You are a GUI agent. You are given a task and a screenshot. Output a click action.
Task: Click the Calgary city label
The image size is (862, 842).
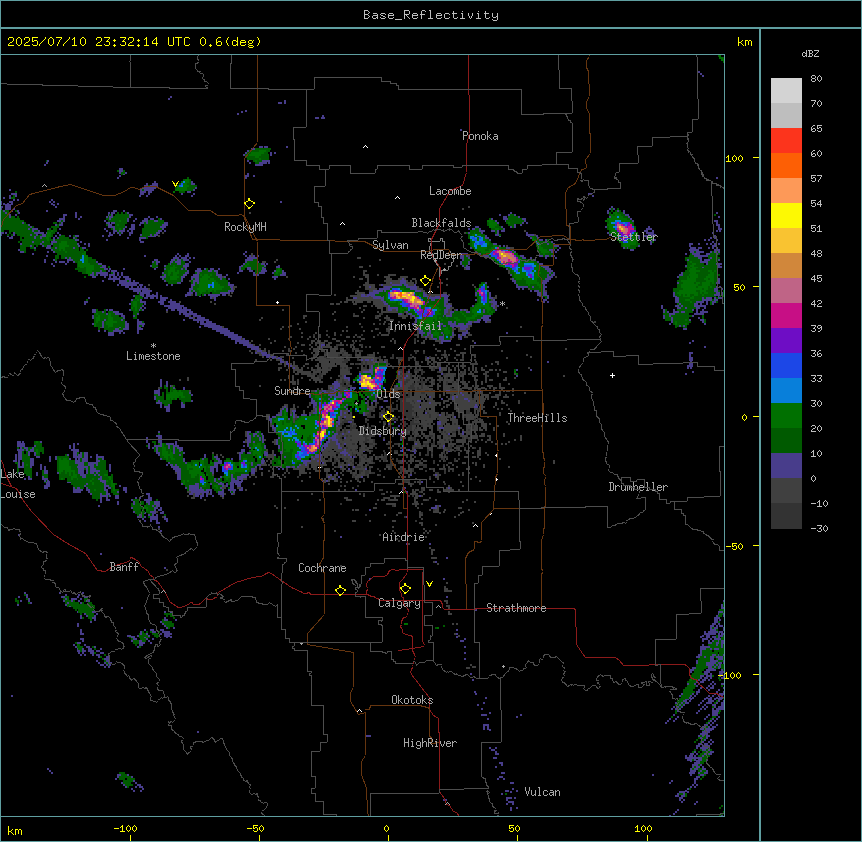click(x=399, y=603)
